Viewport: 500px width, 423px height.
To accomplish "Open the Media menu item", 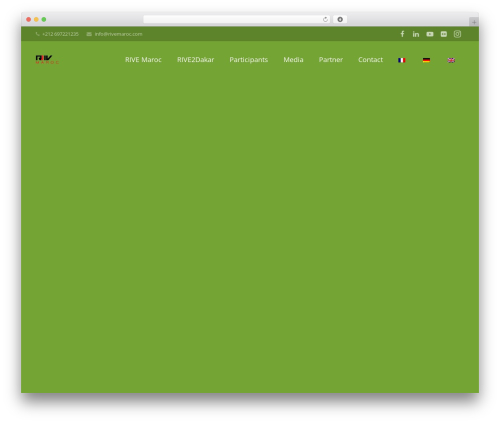I will (x=293, y=60).
